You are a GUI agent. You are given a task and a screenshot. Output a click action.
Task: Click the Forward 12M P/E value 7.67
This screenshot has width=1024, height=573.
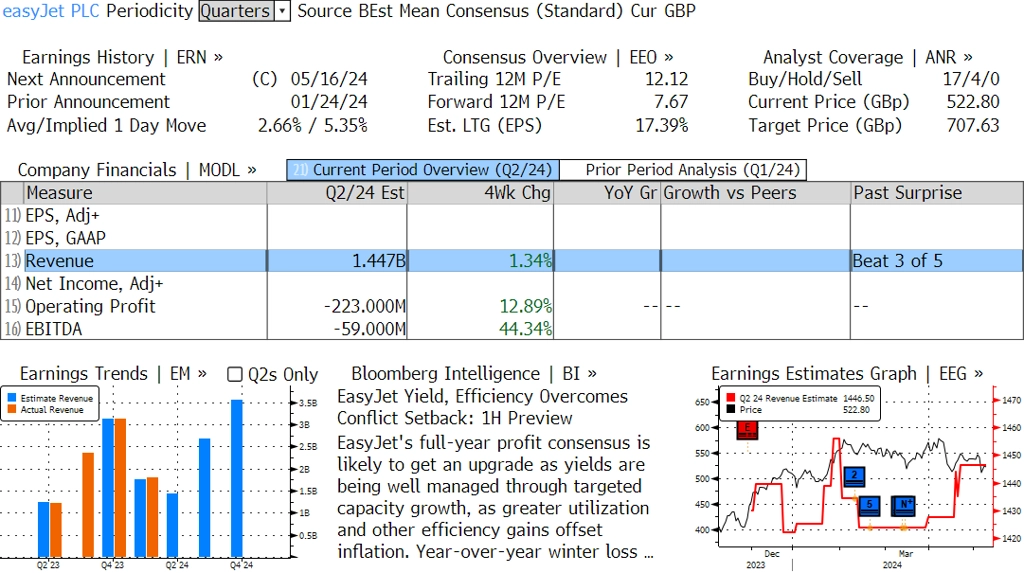point(671,103)
